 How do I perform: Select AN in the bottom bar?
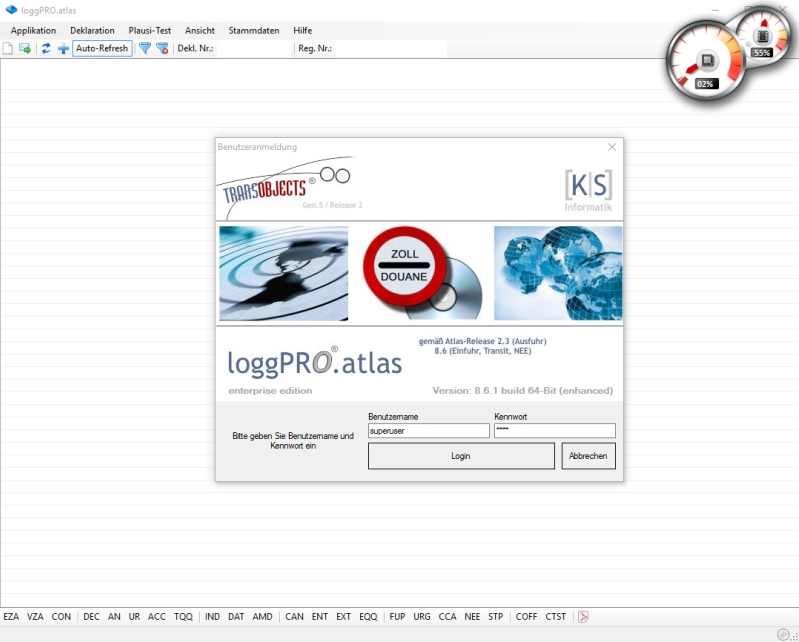[114, 617]
